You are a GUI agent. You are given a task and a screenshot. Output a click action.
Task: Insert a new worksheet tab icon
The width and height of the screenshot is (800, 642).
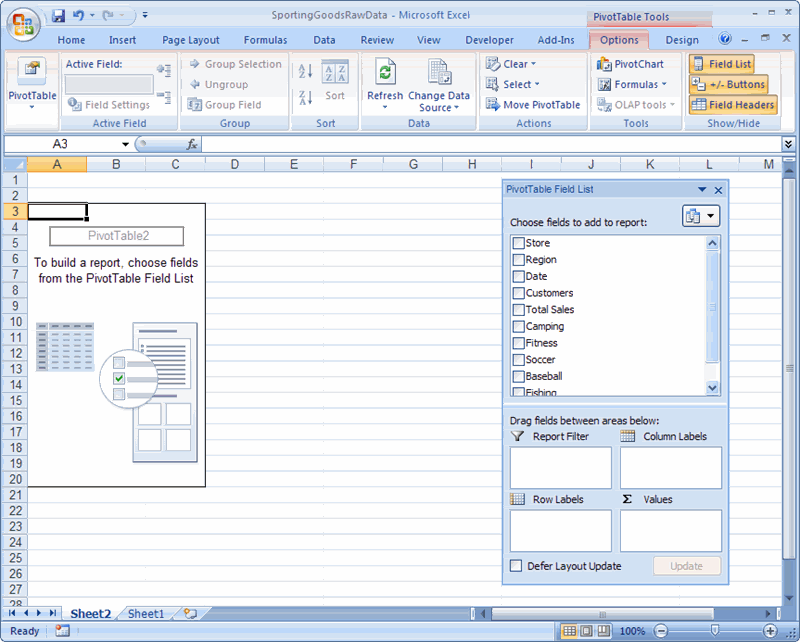190,613
